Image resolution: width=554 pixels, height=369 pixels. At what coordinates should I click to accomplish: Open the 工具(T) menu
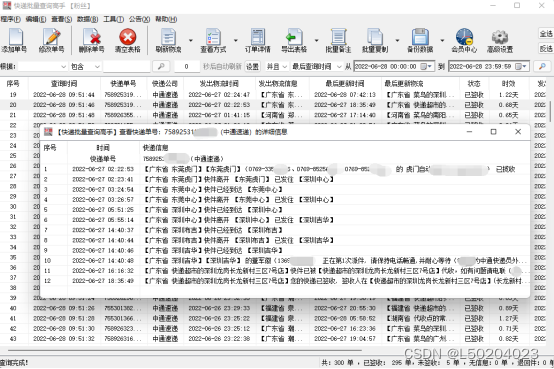pyautogui.click(x=113, y=19)
